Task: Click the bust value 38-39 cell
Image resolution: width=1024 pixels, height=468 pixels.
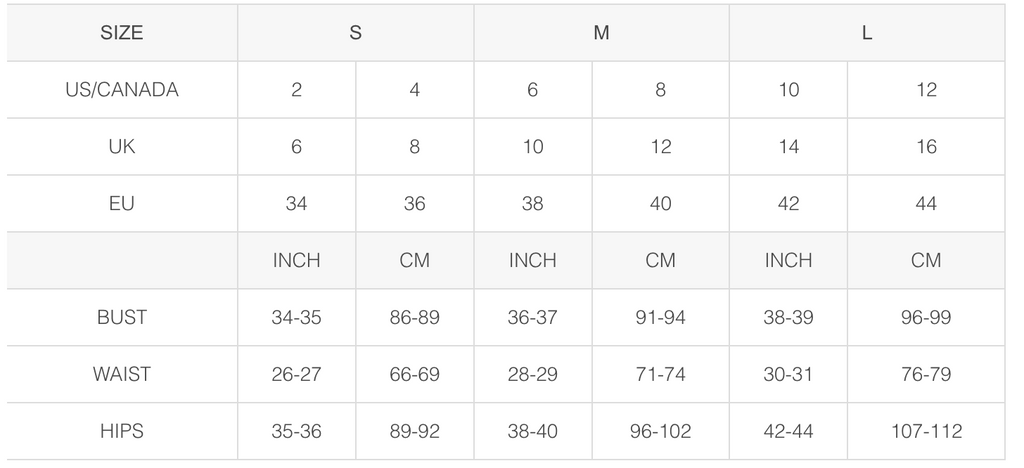Action: [x=788, y=317]
